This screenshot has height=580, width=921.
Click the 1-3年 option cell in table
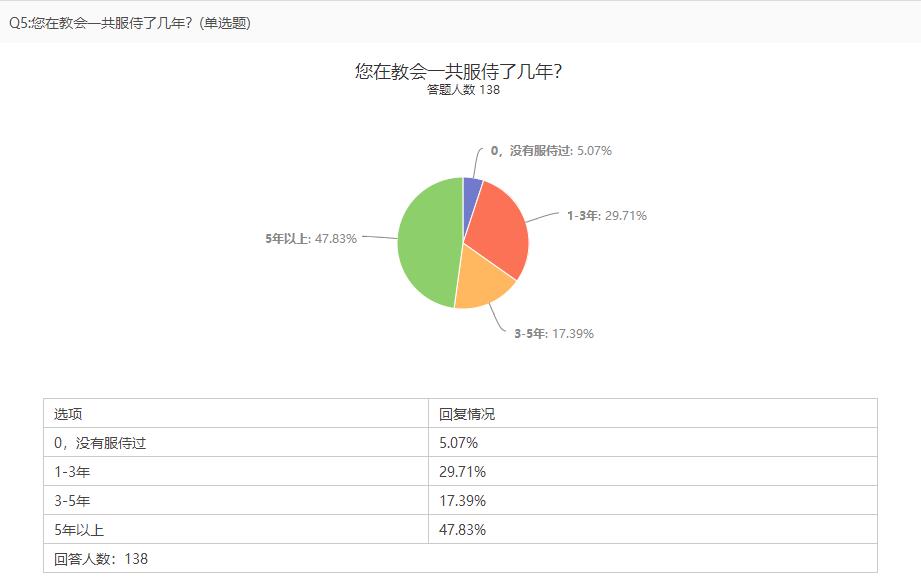pos(75,472)
